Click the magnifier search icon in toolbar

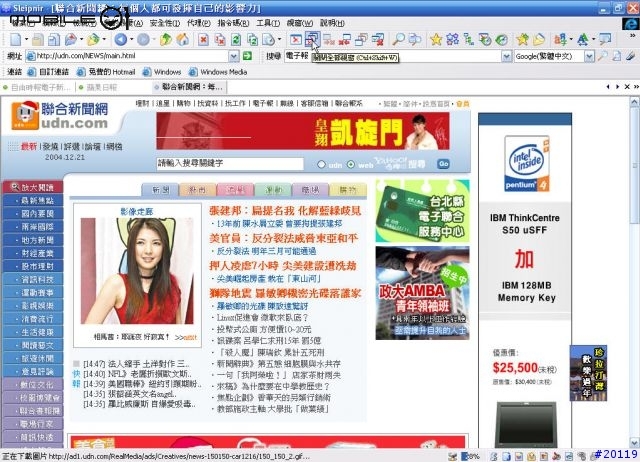click(x=398, y=40)
